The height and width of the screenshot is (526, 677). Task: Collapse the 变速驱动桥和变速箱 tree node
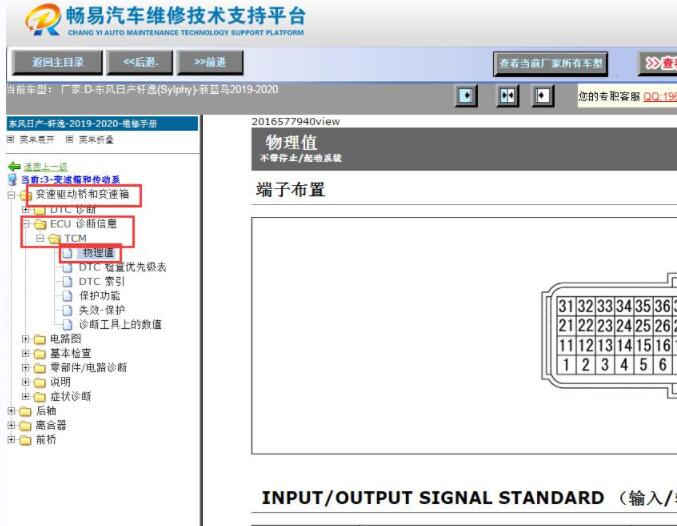tap(12, 195)
